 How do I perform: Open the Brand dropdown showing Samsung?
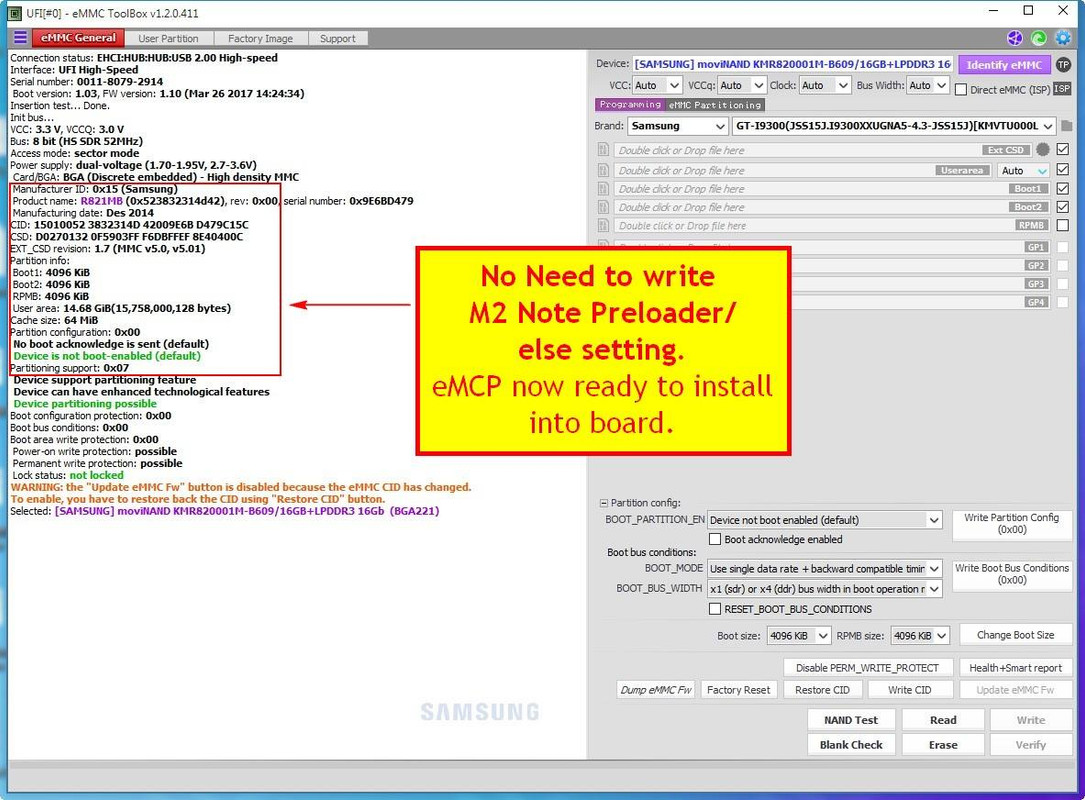point(677,126)
